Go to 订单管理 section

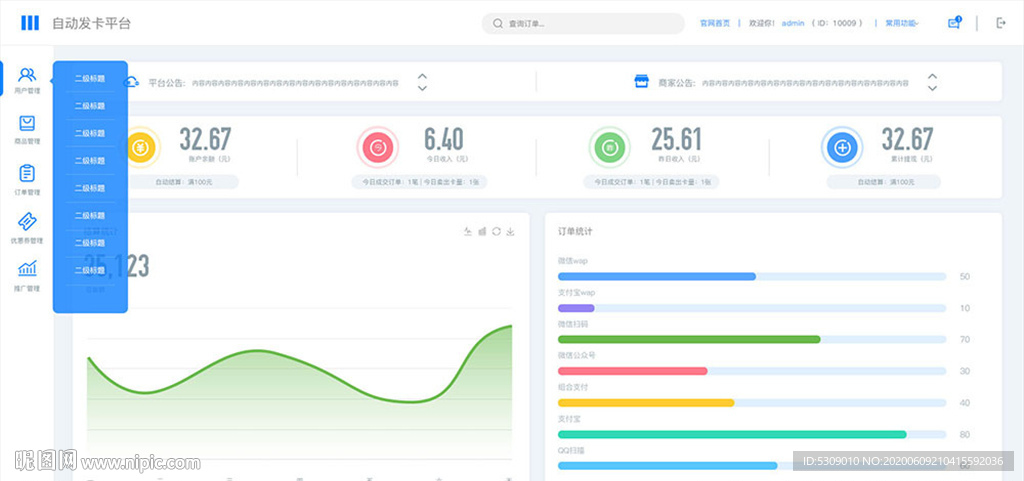(x=27, y=178)
